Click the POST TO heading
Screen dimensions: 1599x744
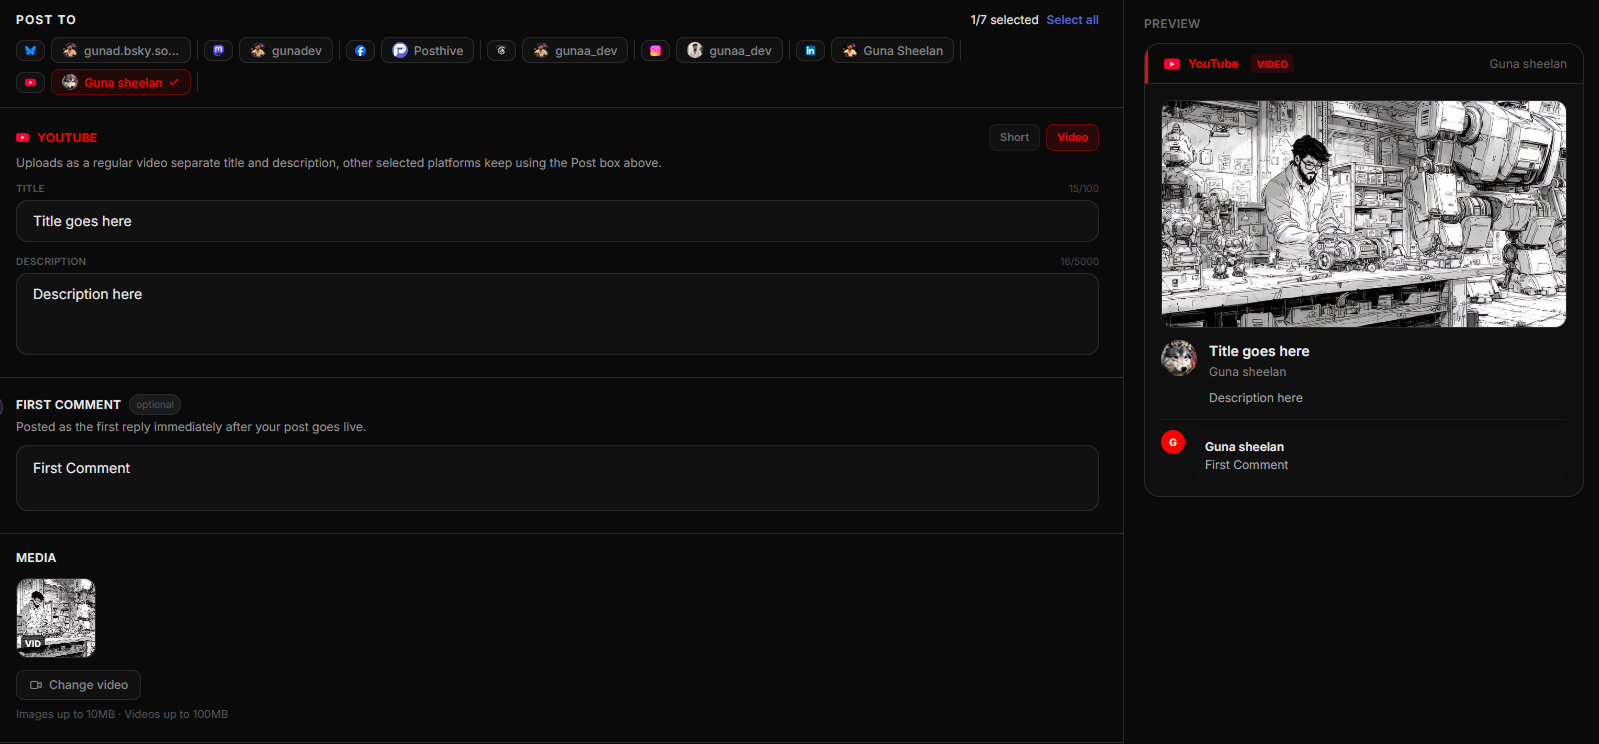(46, 20)
